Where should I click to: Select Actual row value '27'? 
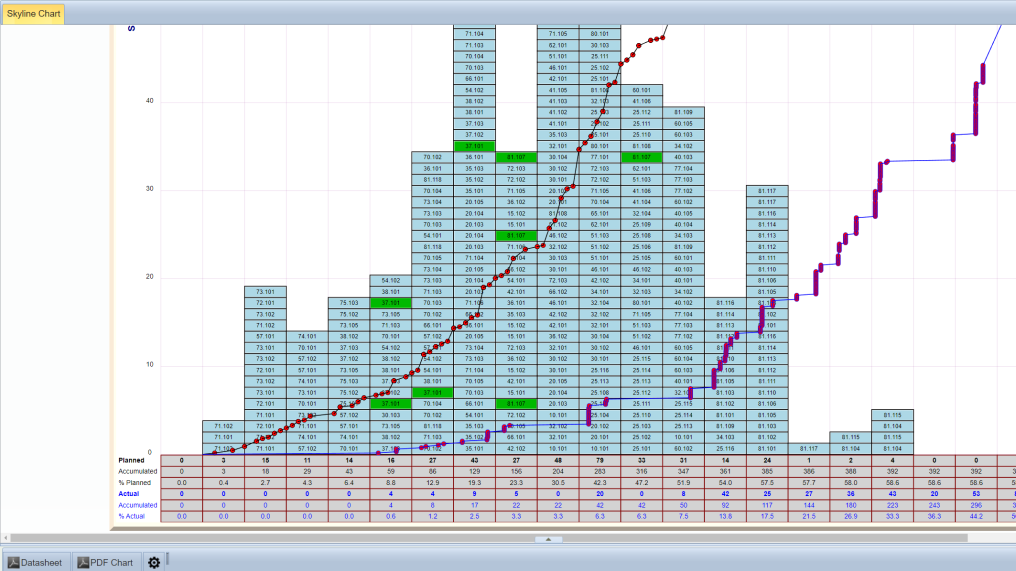[x=809, y=494]
